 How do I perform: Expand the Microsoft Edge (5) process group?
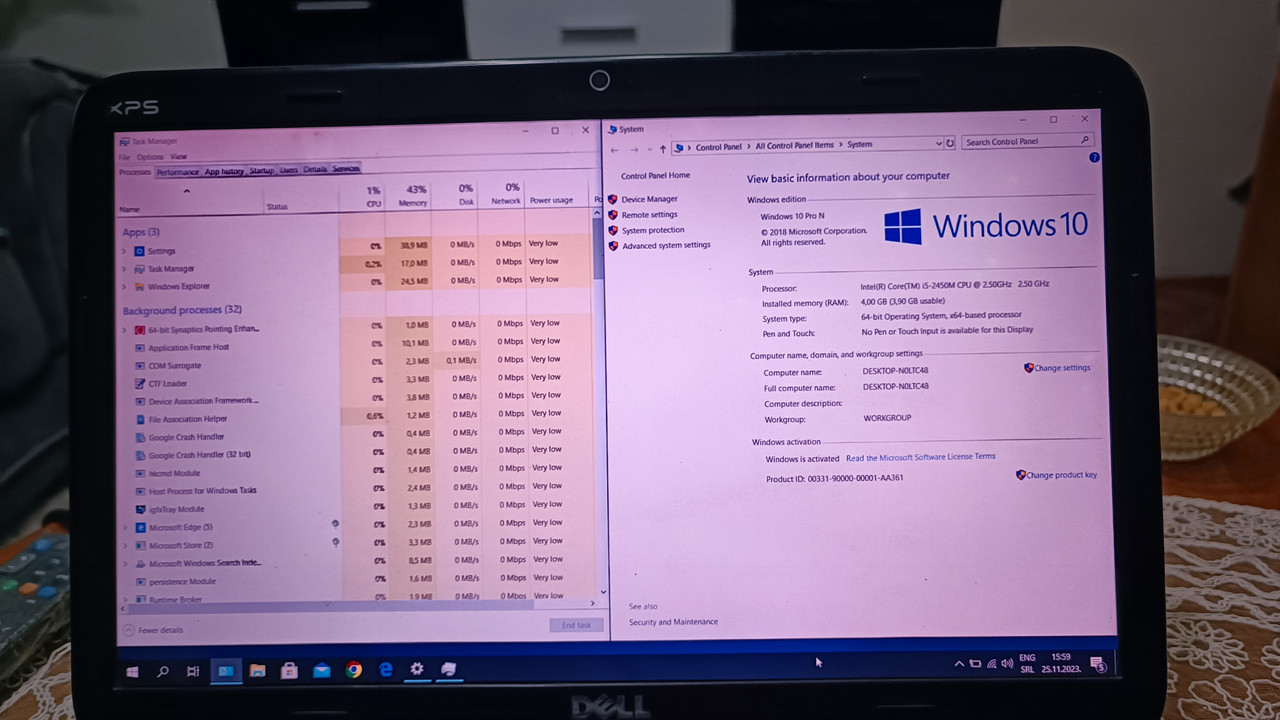coord(124,527)
